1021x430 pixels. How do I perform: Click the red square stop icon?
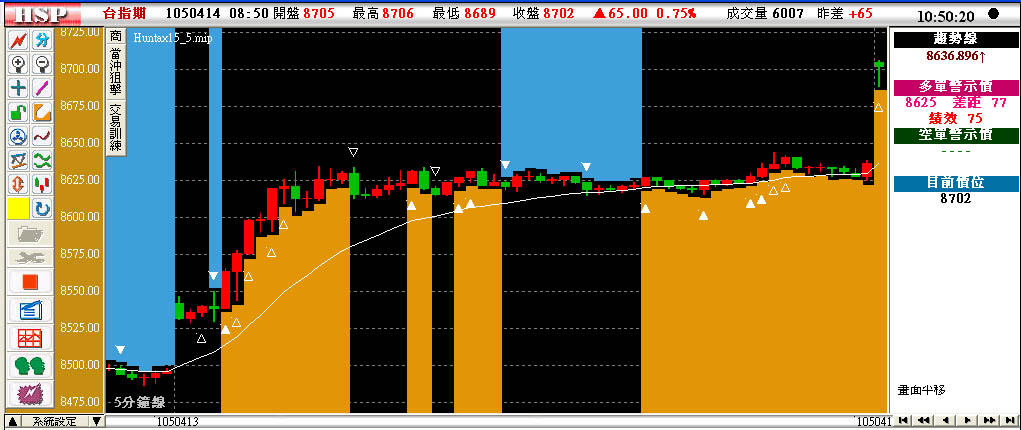tap(31, 281)
